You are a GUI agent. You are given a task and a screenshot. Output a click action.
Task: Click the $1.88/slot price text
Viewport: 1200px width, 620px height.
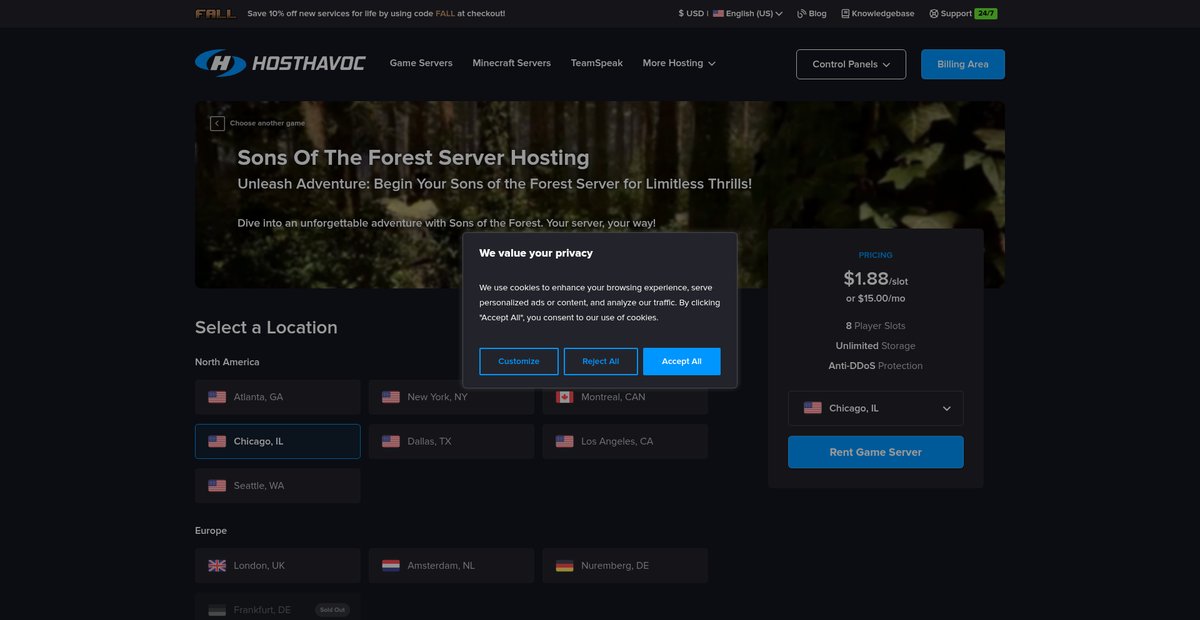(x=876, y=279)
